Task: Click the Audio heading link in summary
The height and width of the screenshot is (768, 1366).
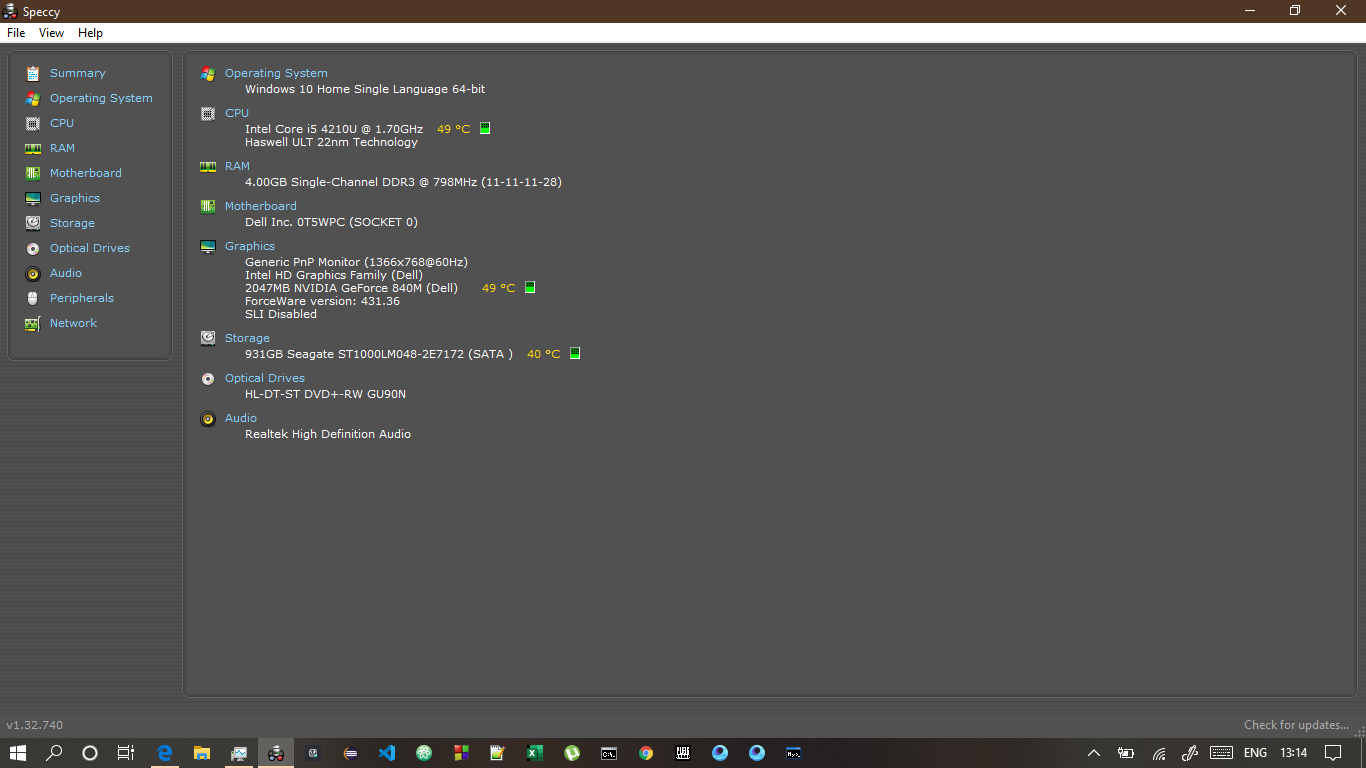Action: 241,418
